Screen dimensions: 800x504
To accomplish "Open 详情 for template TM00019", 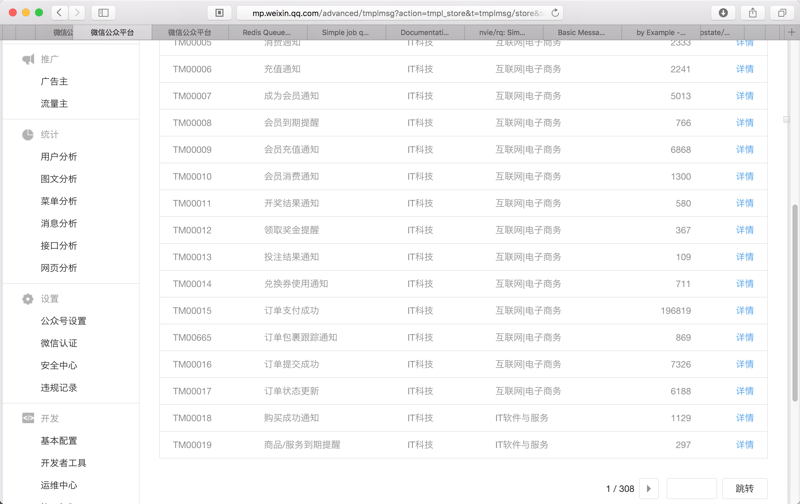I will coord(744,445).
